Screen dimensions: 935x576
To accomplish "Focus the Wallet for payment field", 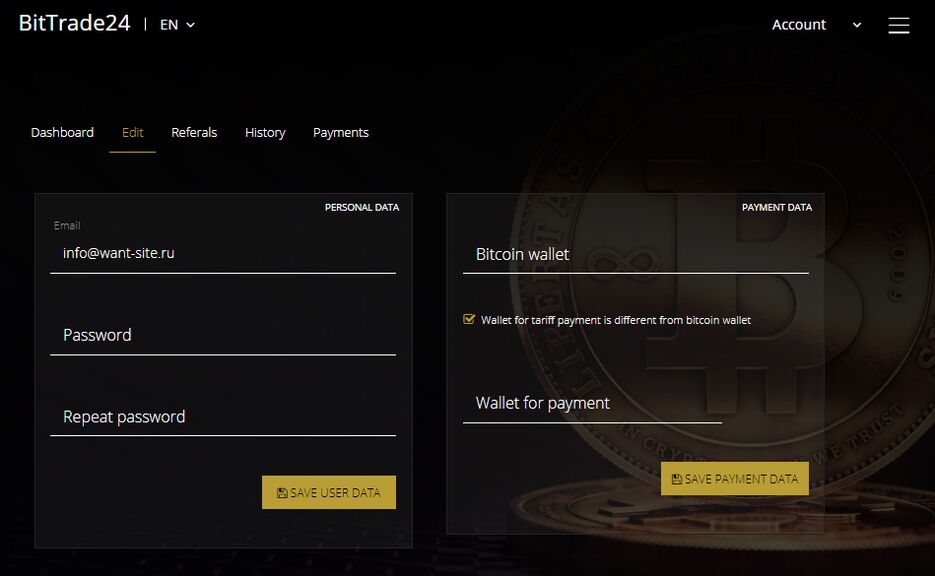I will (592, 403).
